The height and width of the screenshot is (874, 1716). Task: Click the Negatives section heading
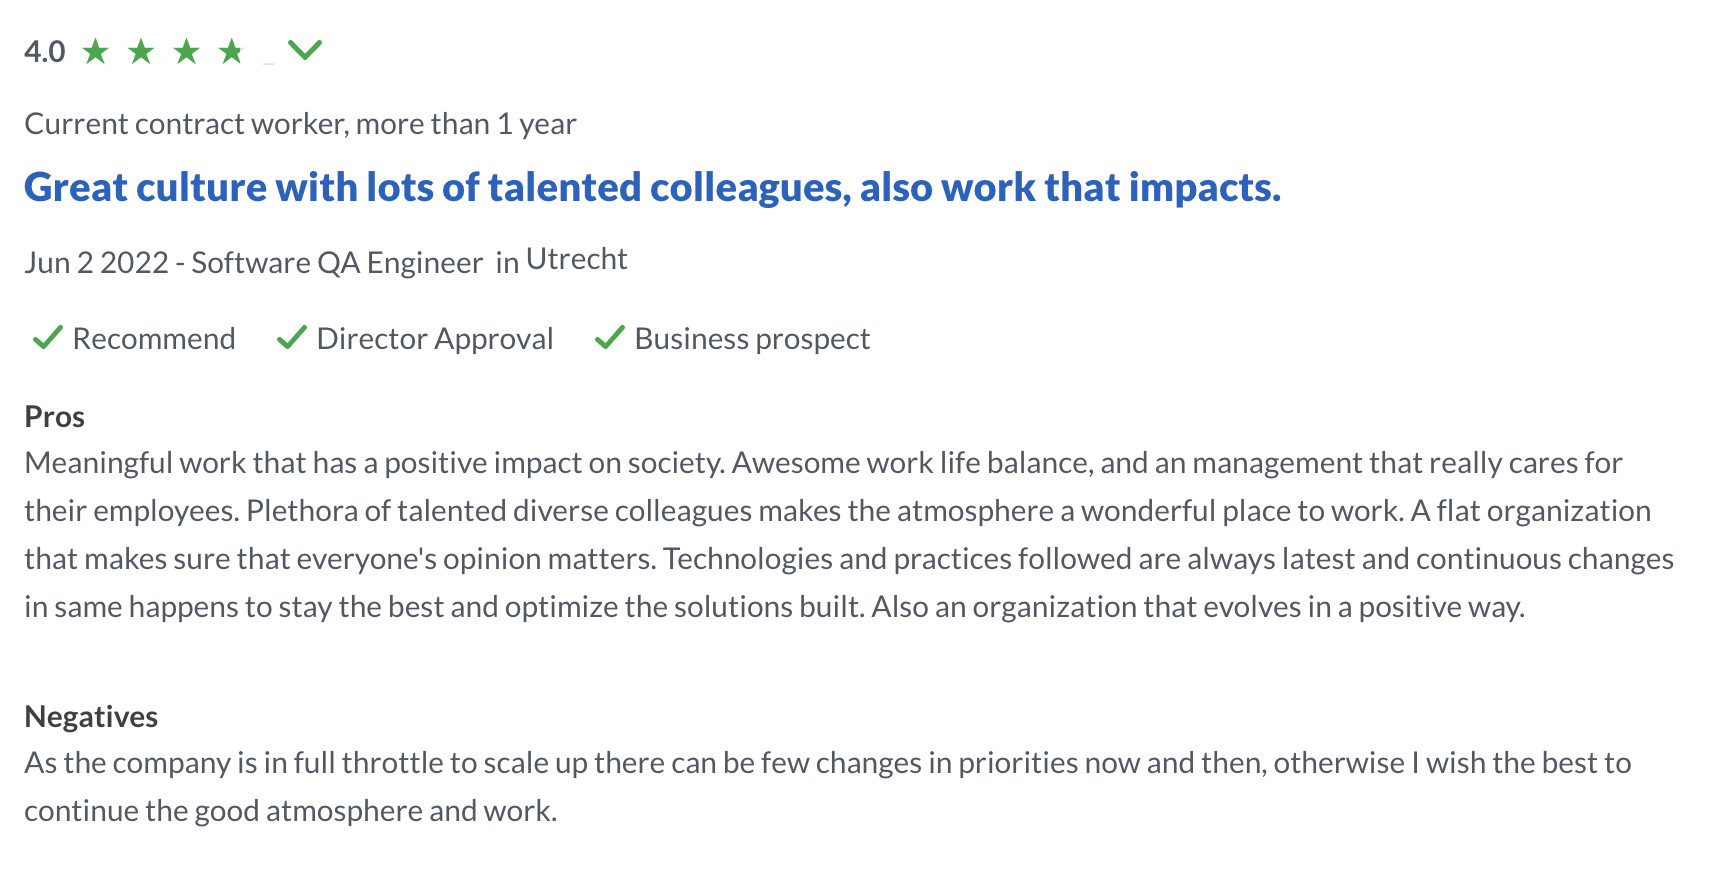point(91,717)
